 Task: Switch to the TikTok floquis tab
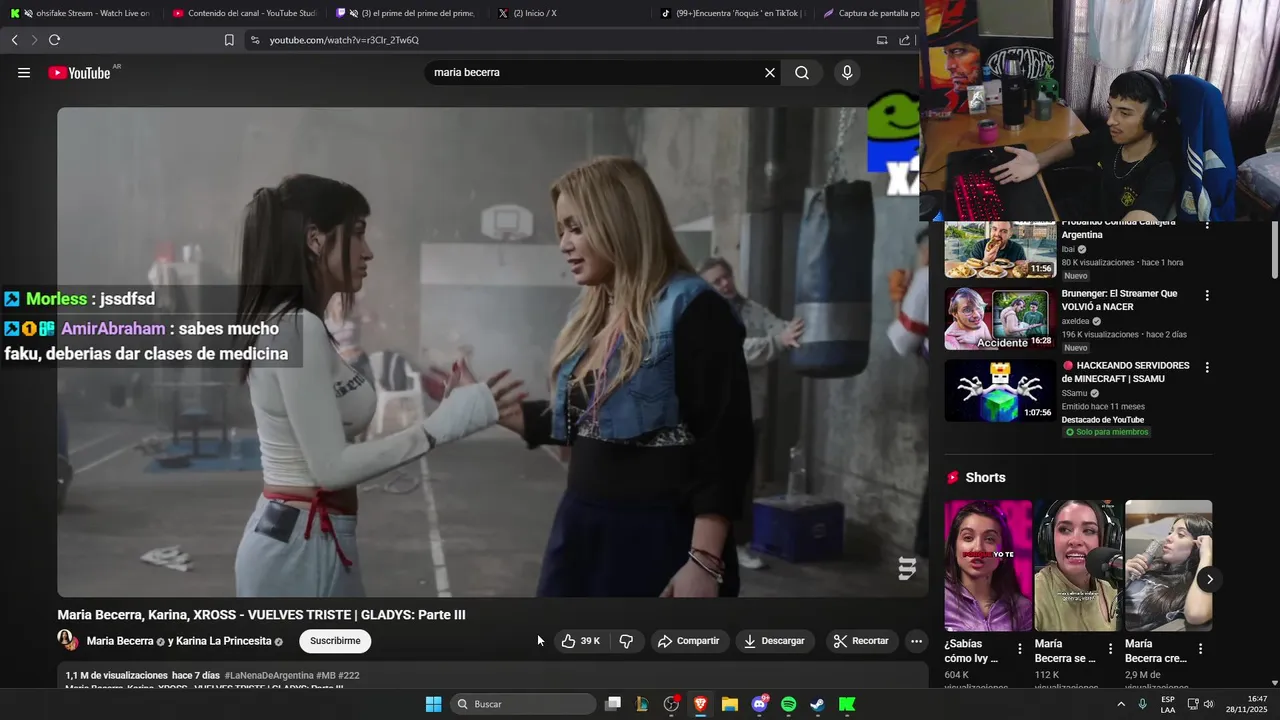click(x=733, y=13)
